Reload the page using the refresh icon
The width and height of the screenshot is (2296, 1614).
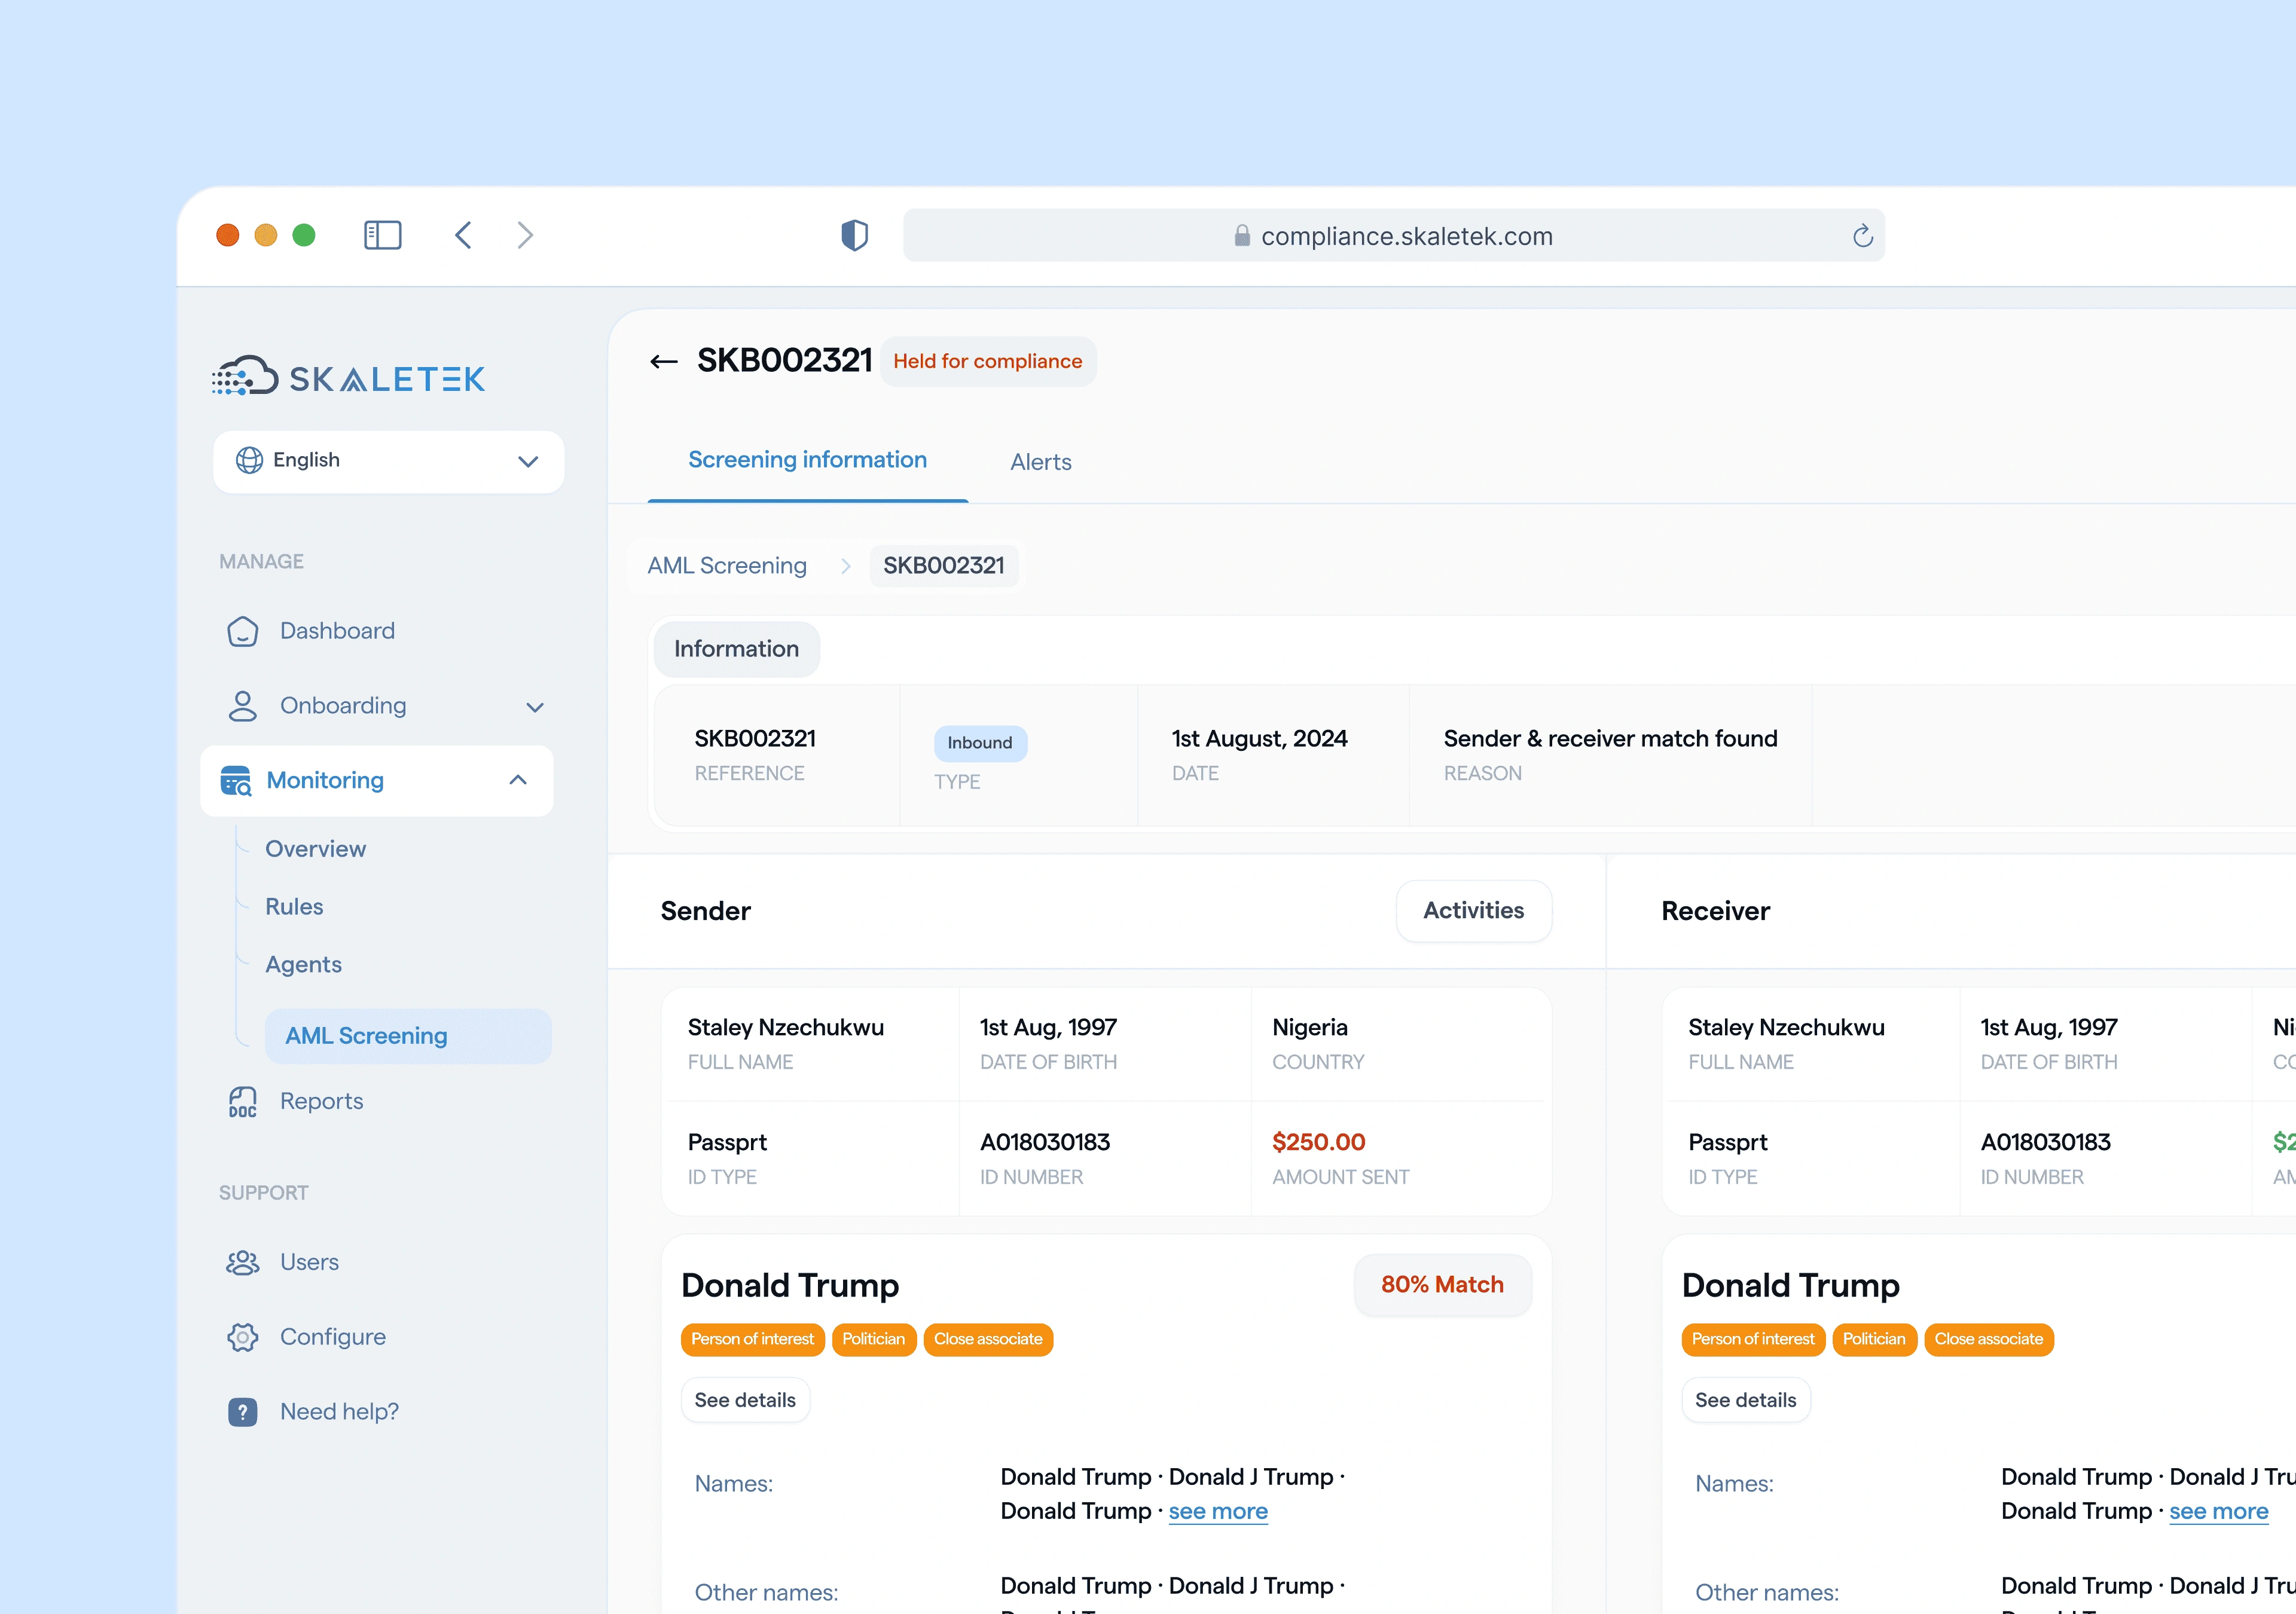tap(1861, 236)
